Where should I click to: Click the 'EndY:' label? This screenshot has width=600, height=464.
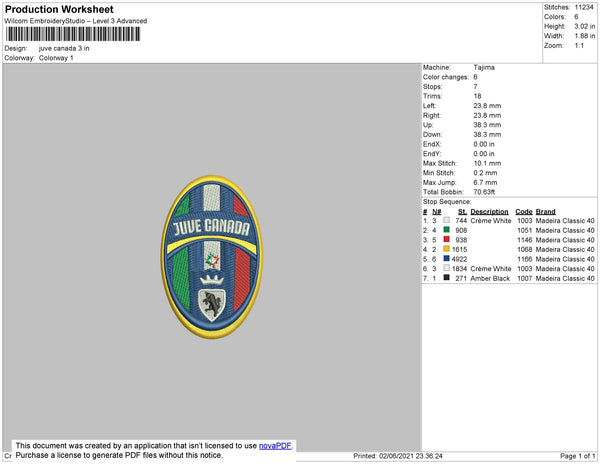coord(432,154)
